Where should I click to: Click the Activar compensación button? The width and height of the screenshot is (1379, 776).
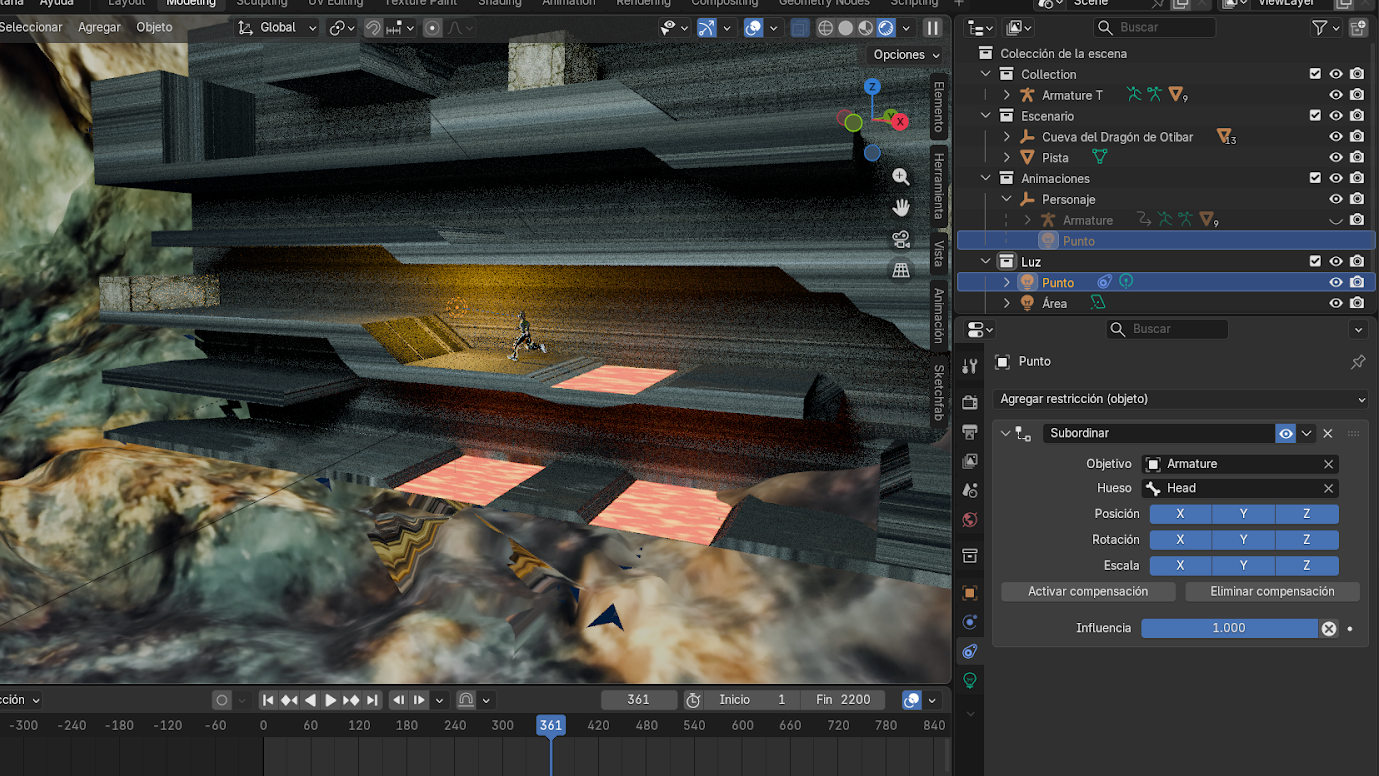coord(1088,592)
